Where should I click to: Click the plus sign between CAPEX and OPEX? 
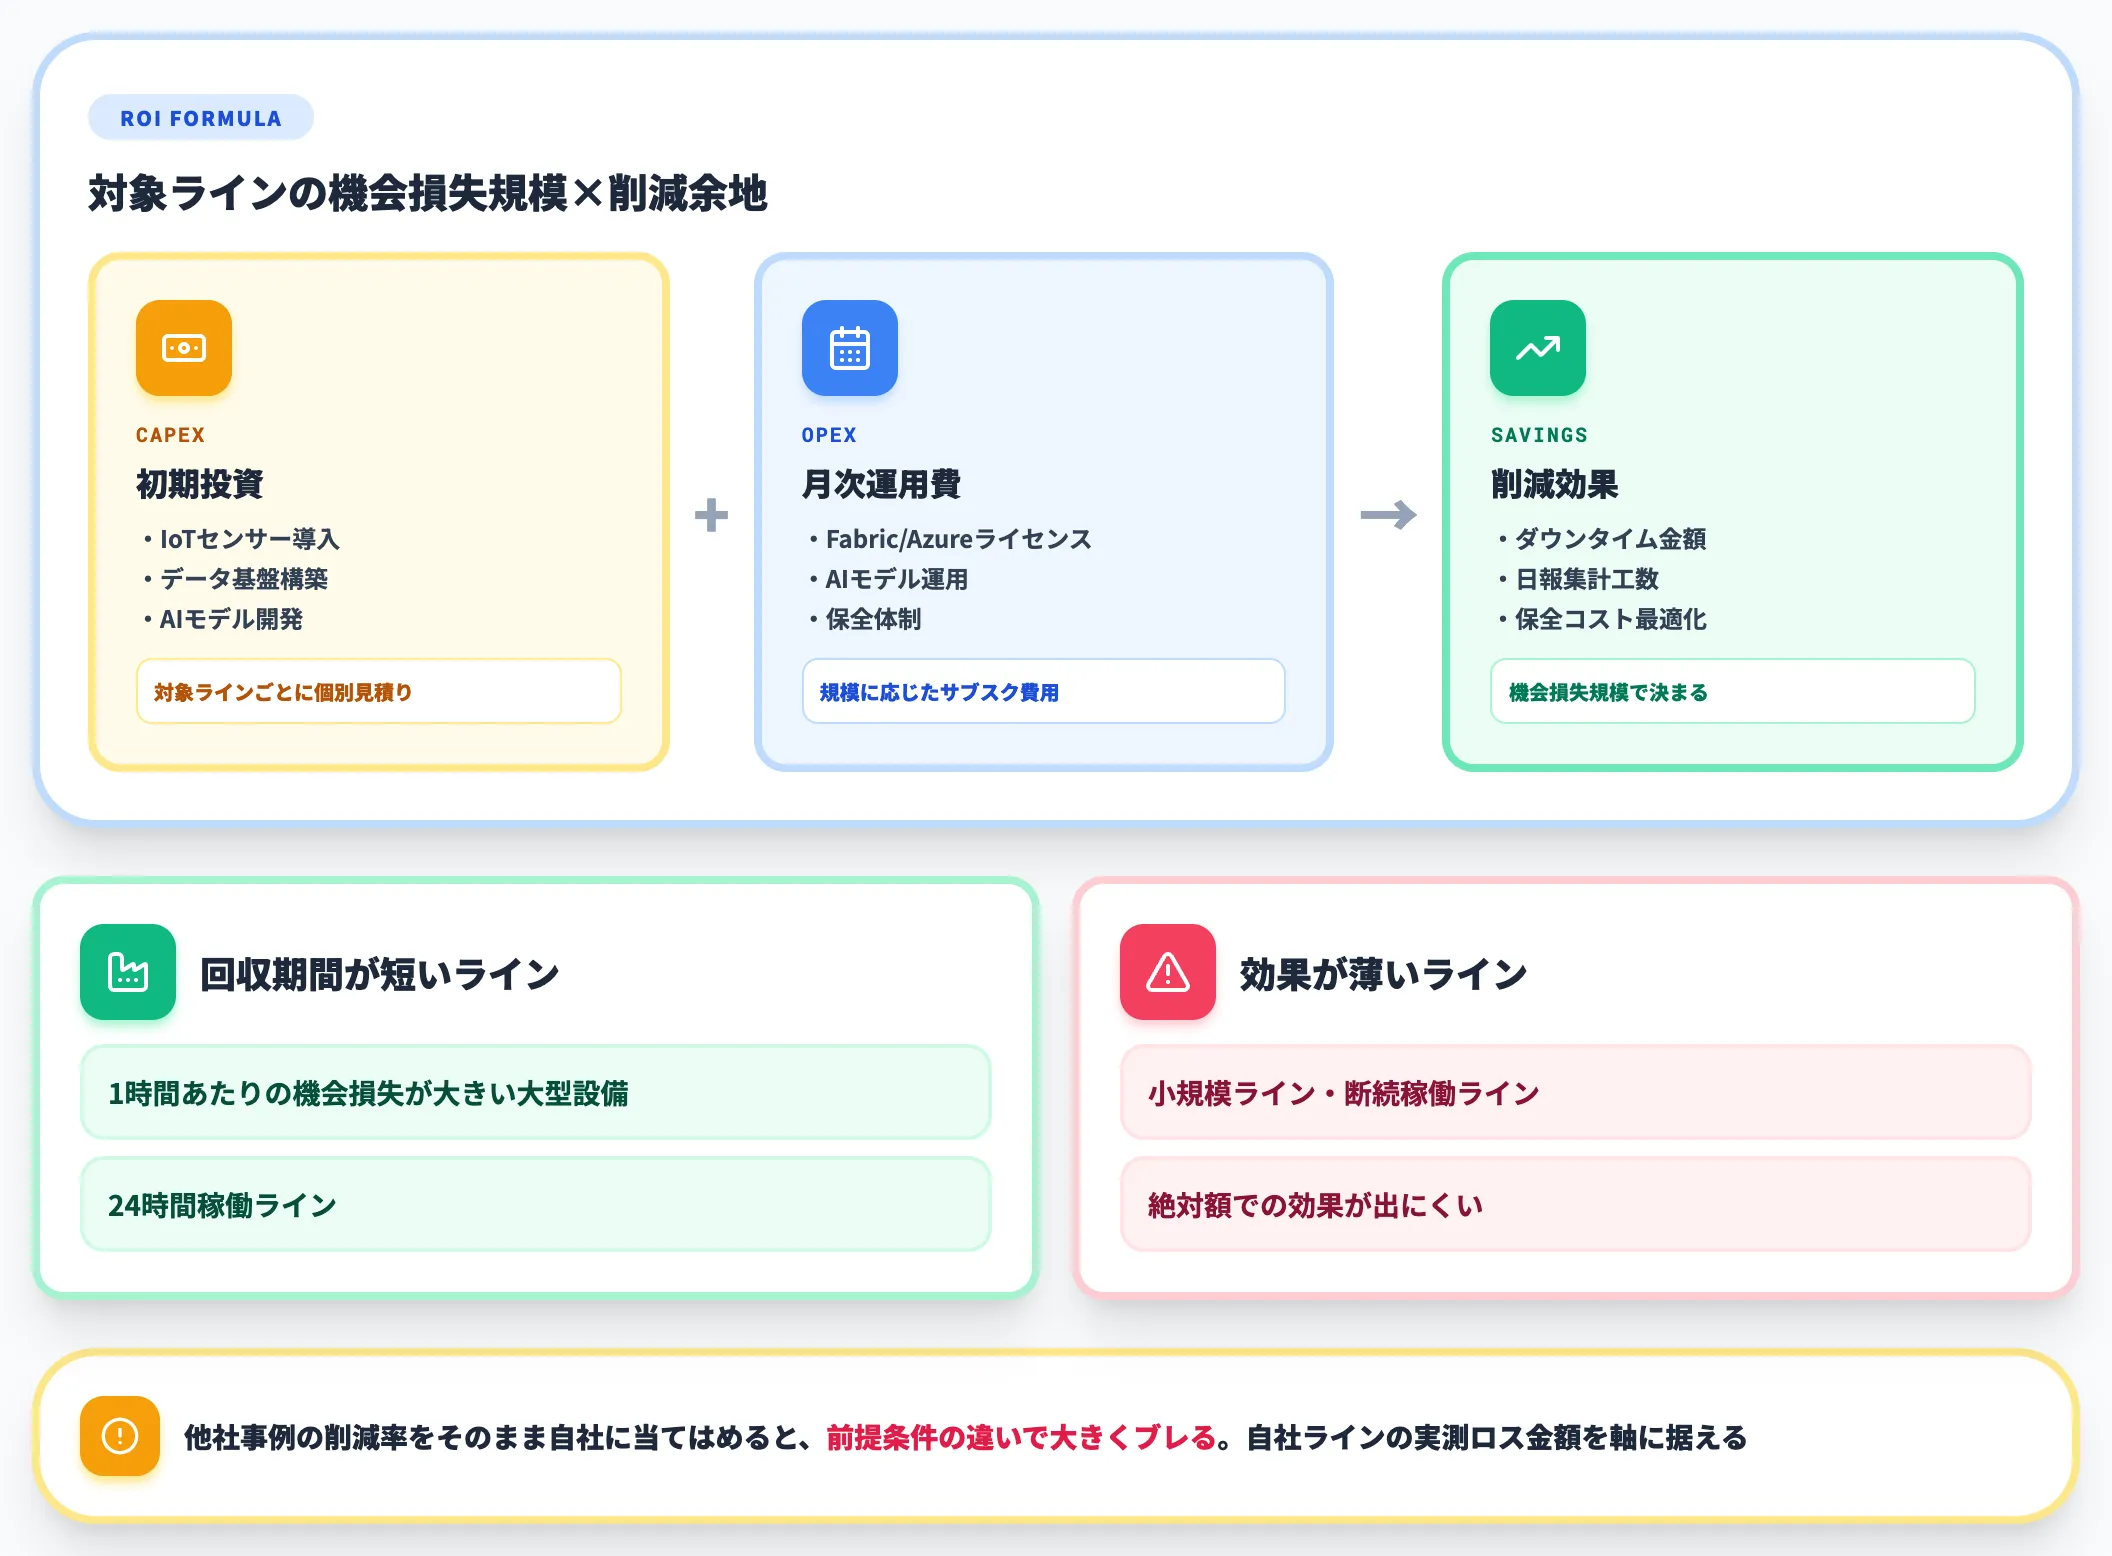(x=711, y=515)
